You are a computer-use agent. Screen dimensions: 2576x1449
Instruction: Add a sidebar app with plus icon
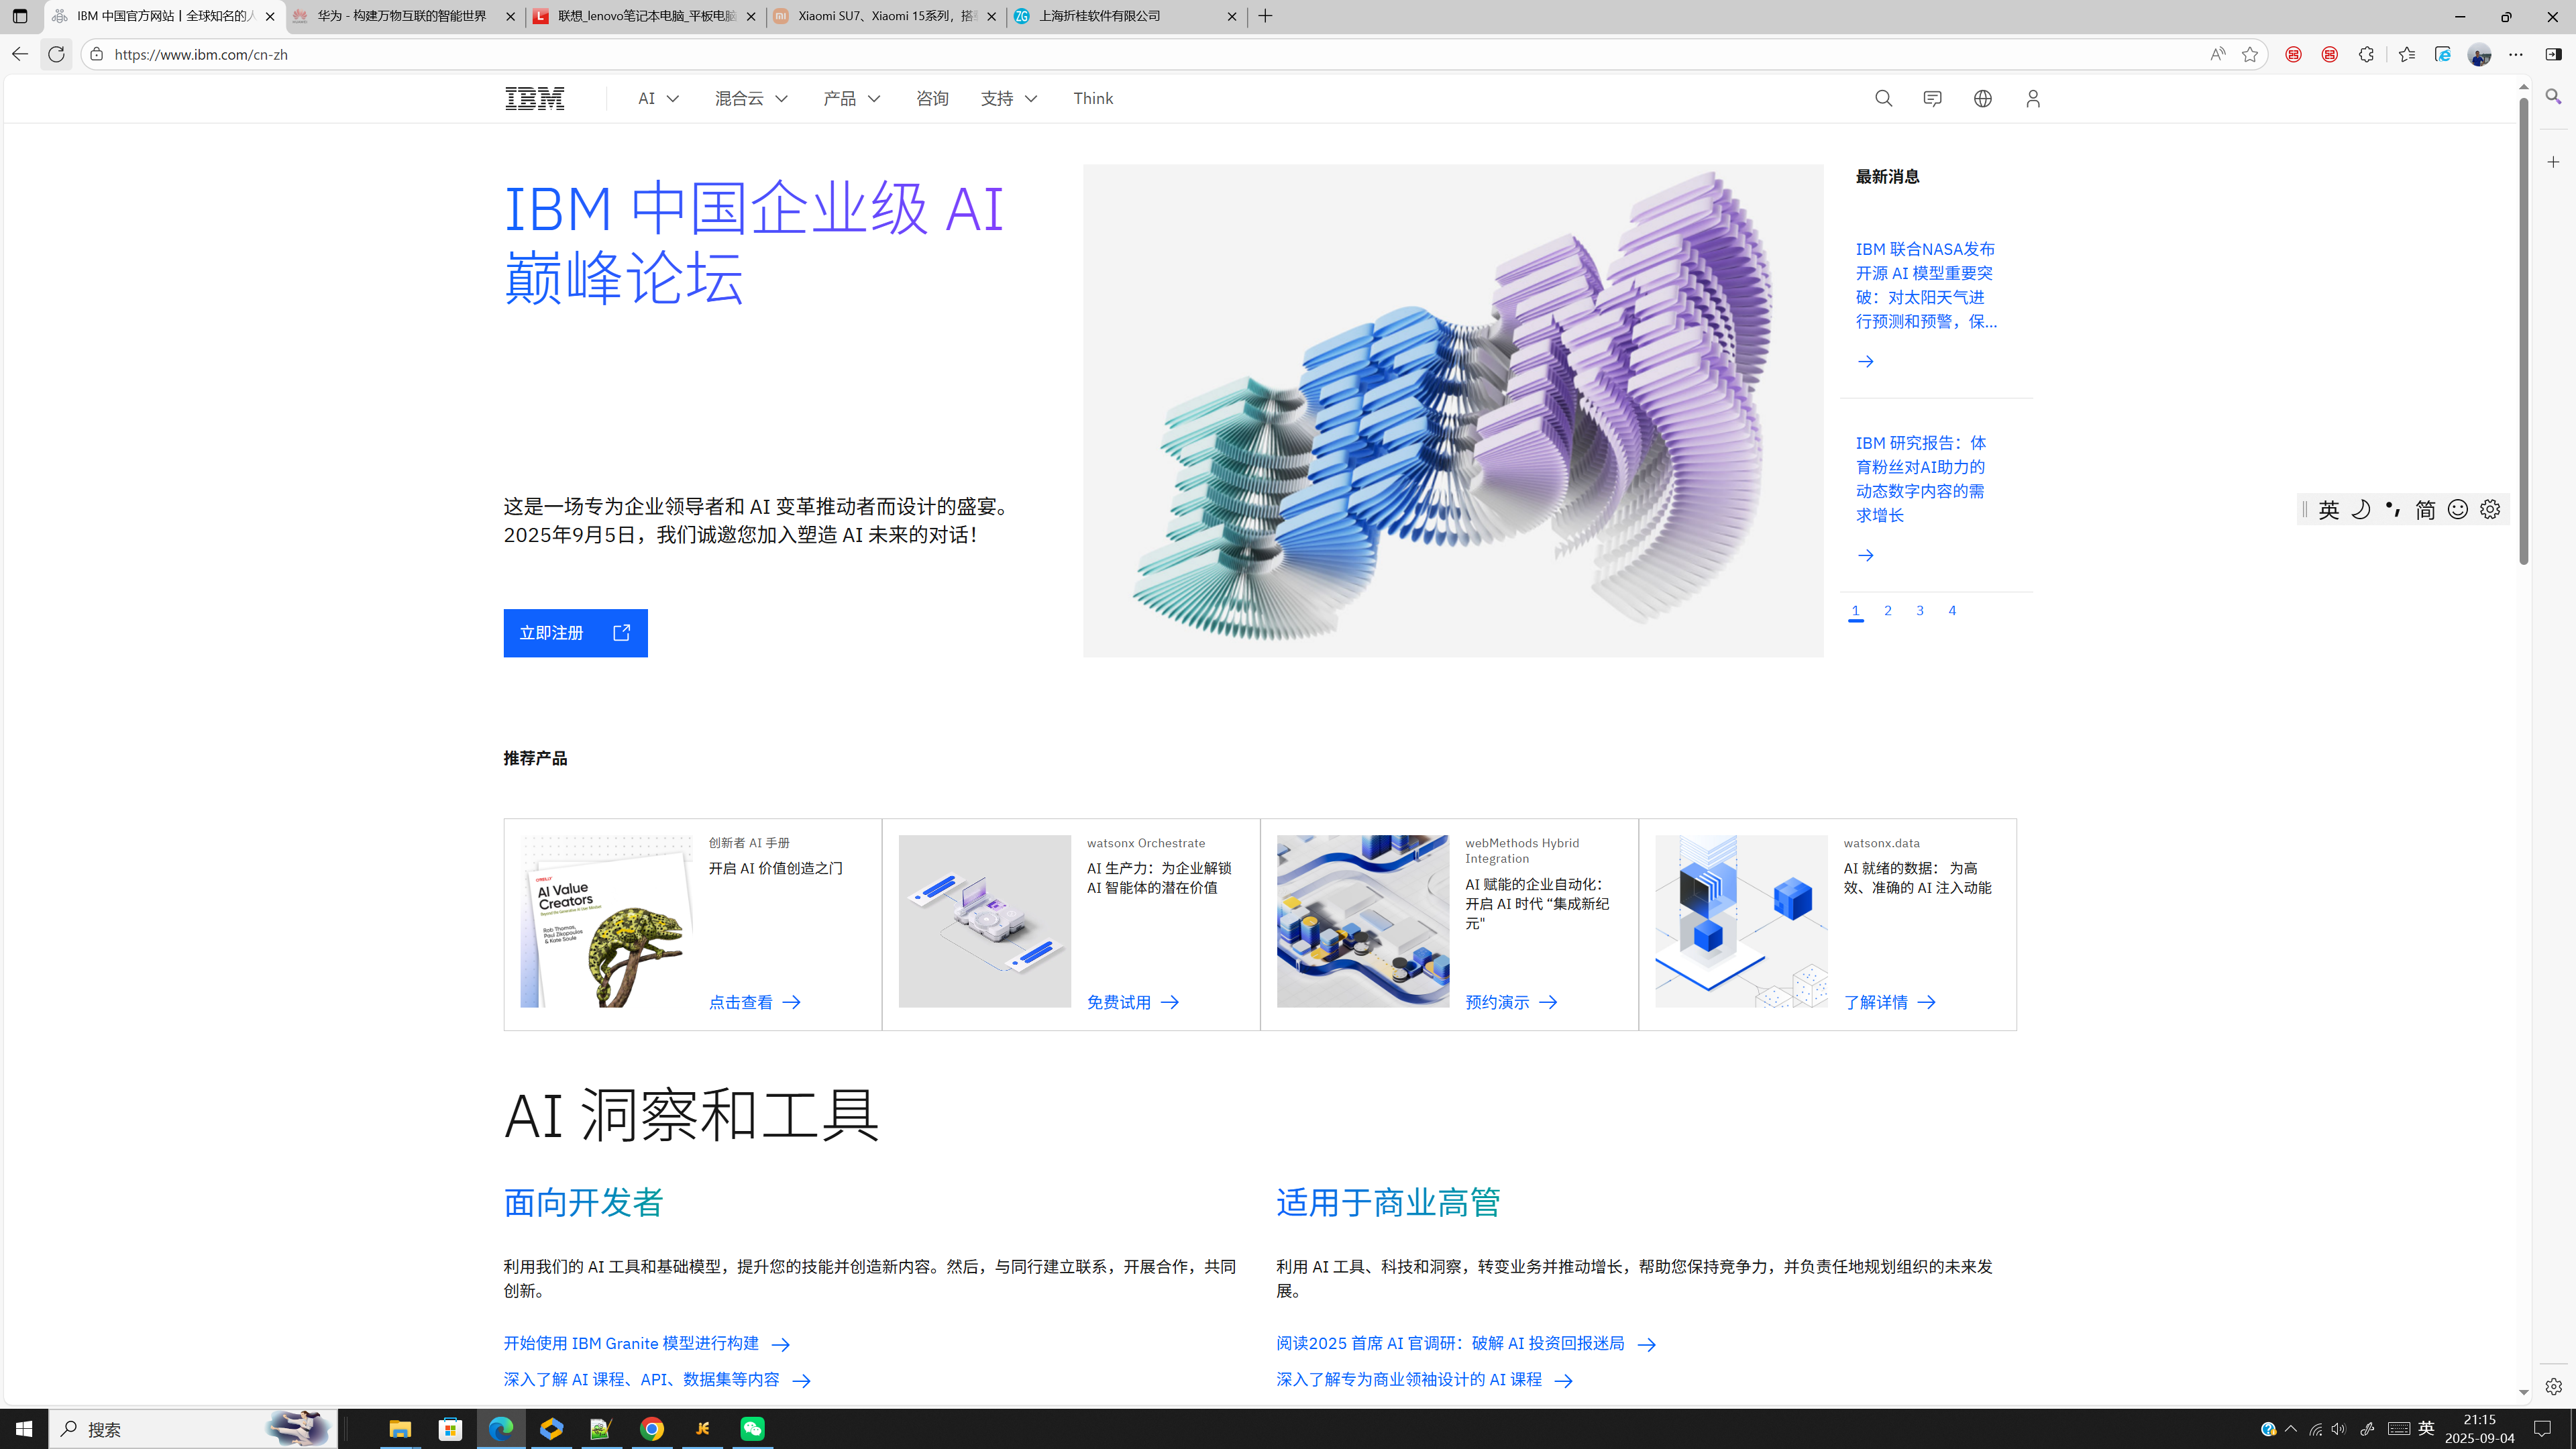tap(2553, 162)
